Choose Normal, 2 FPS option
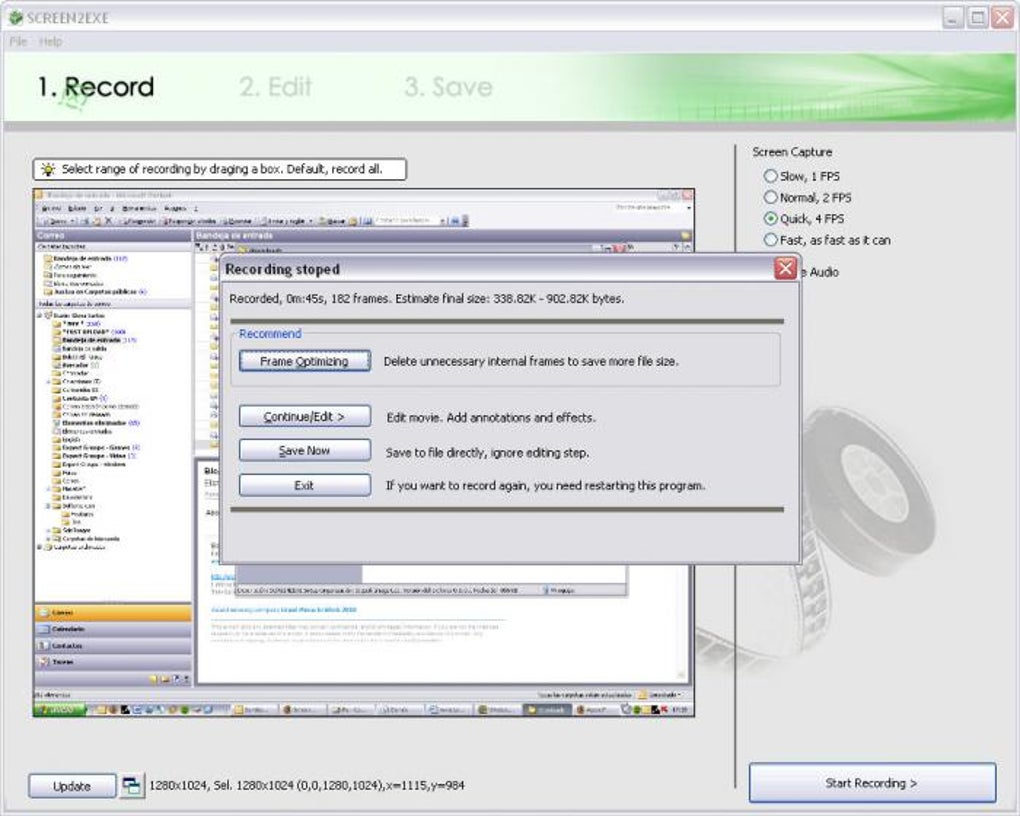Viewport: 1020px width, 816px height. point(770,197)
